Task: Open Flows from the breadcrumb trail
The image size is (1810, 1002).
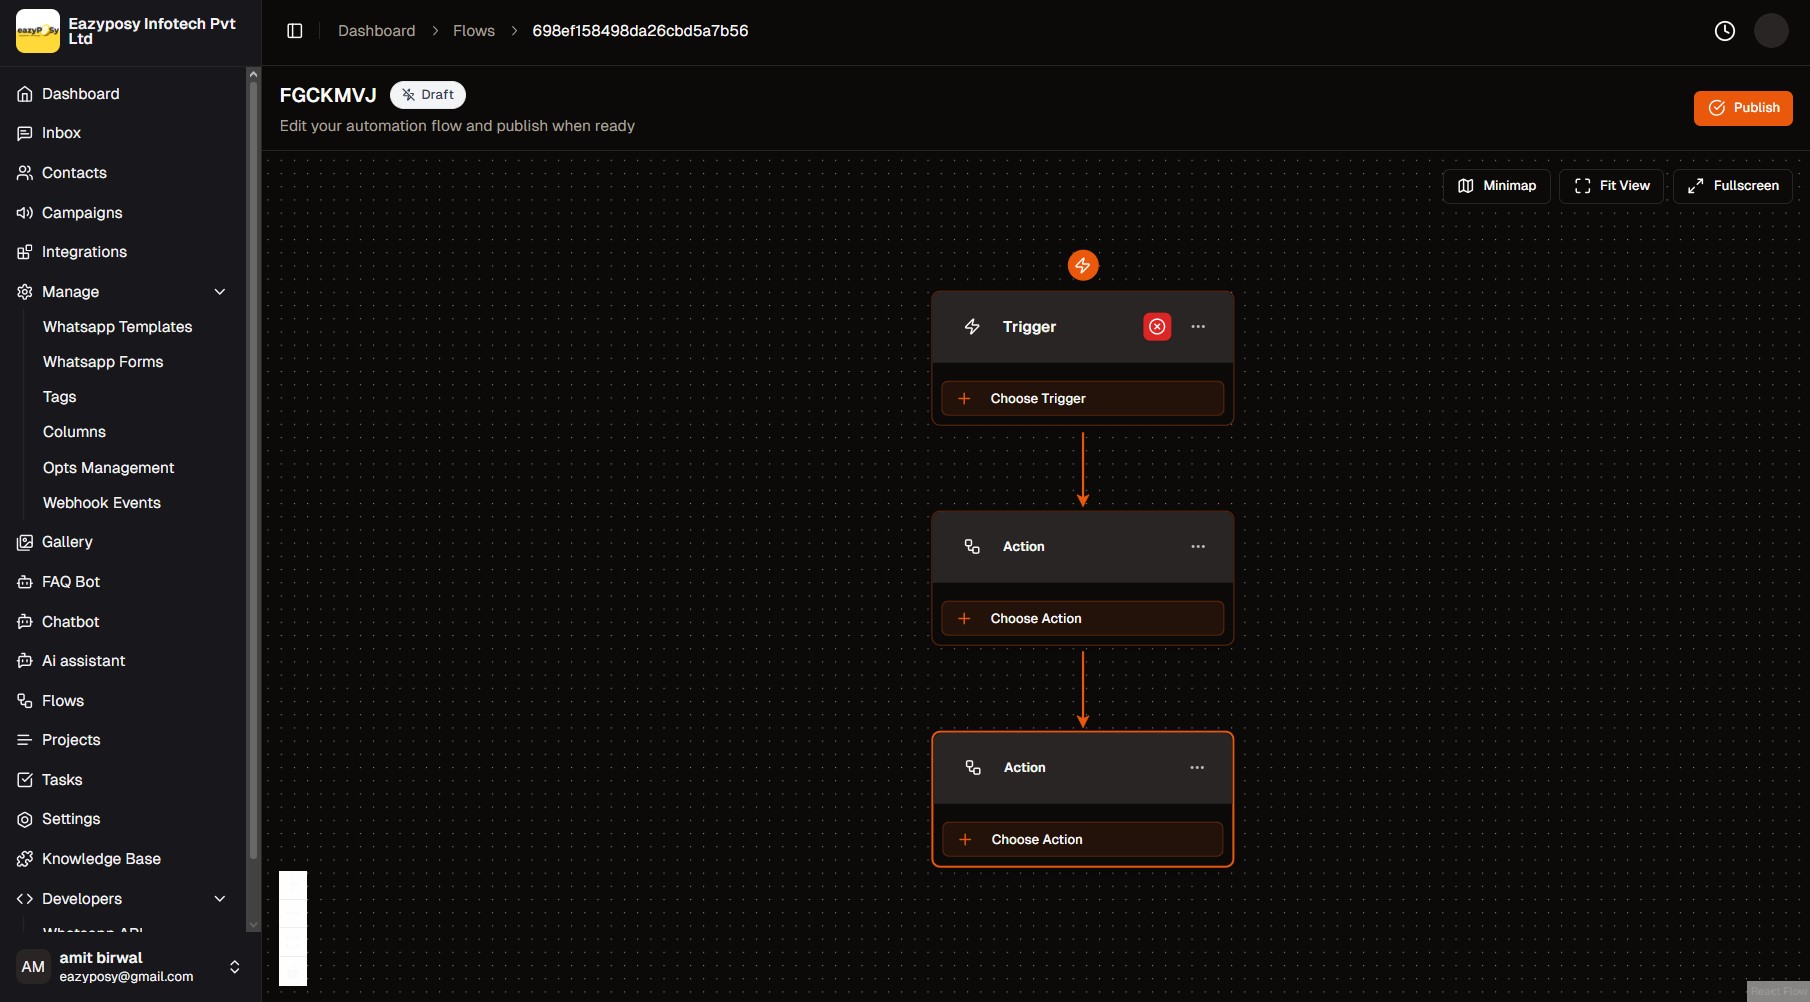Action: tap(474, 30)
